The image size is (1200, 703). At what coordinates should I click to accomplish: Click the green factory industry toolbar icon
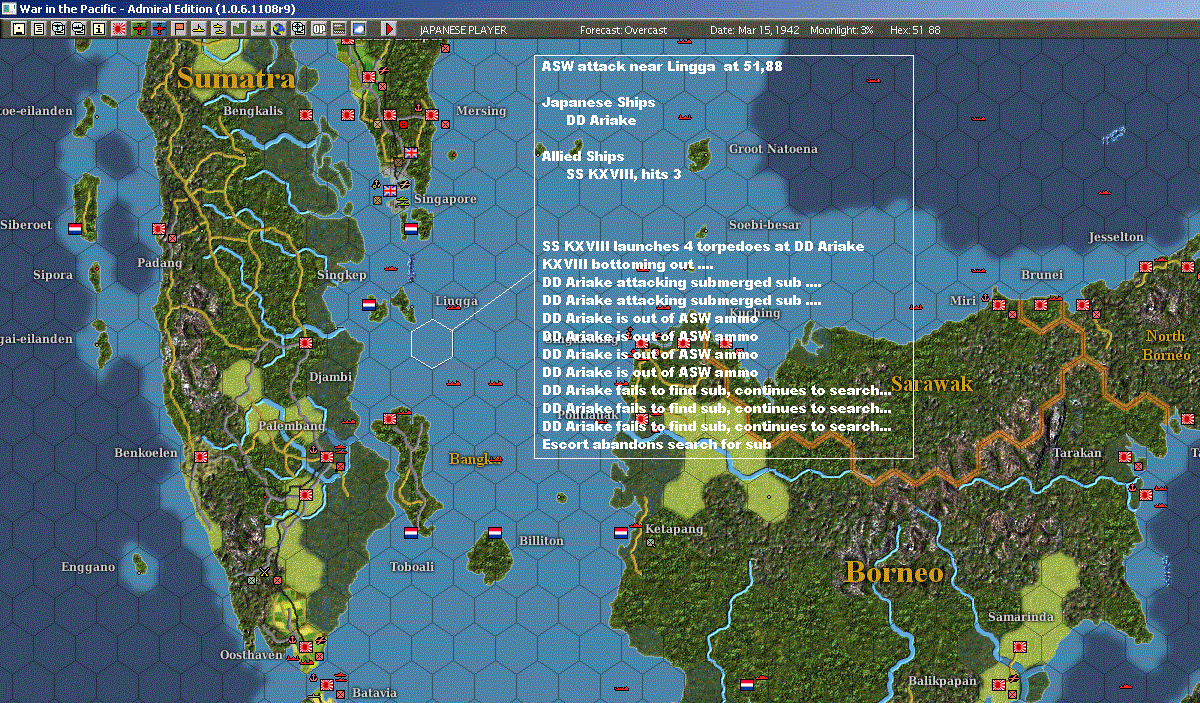(239, 29)
